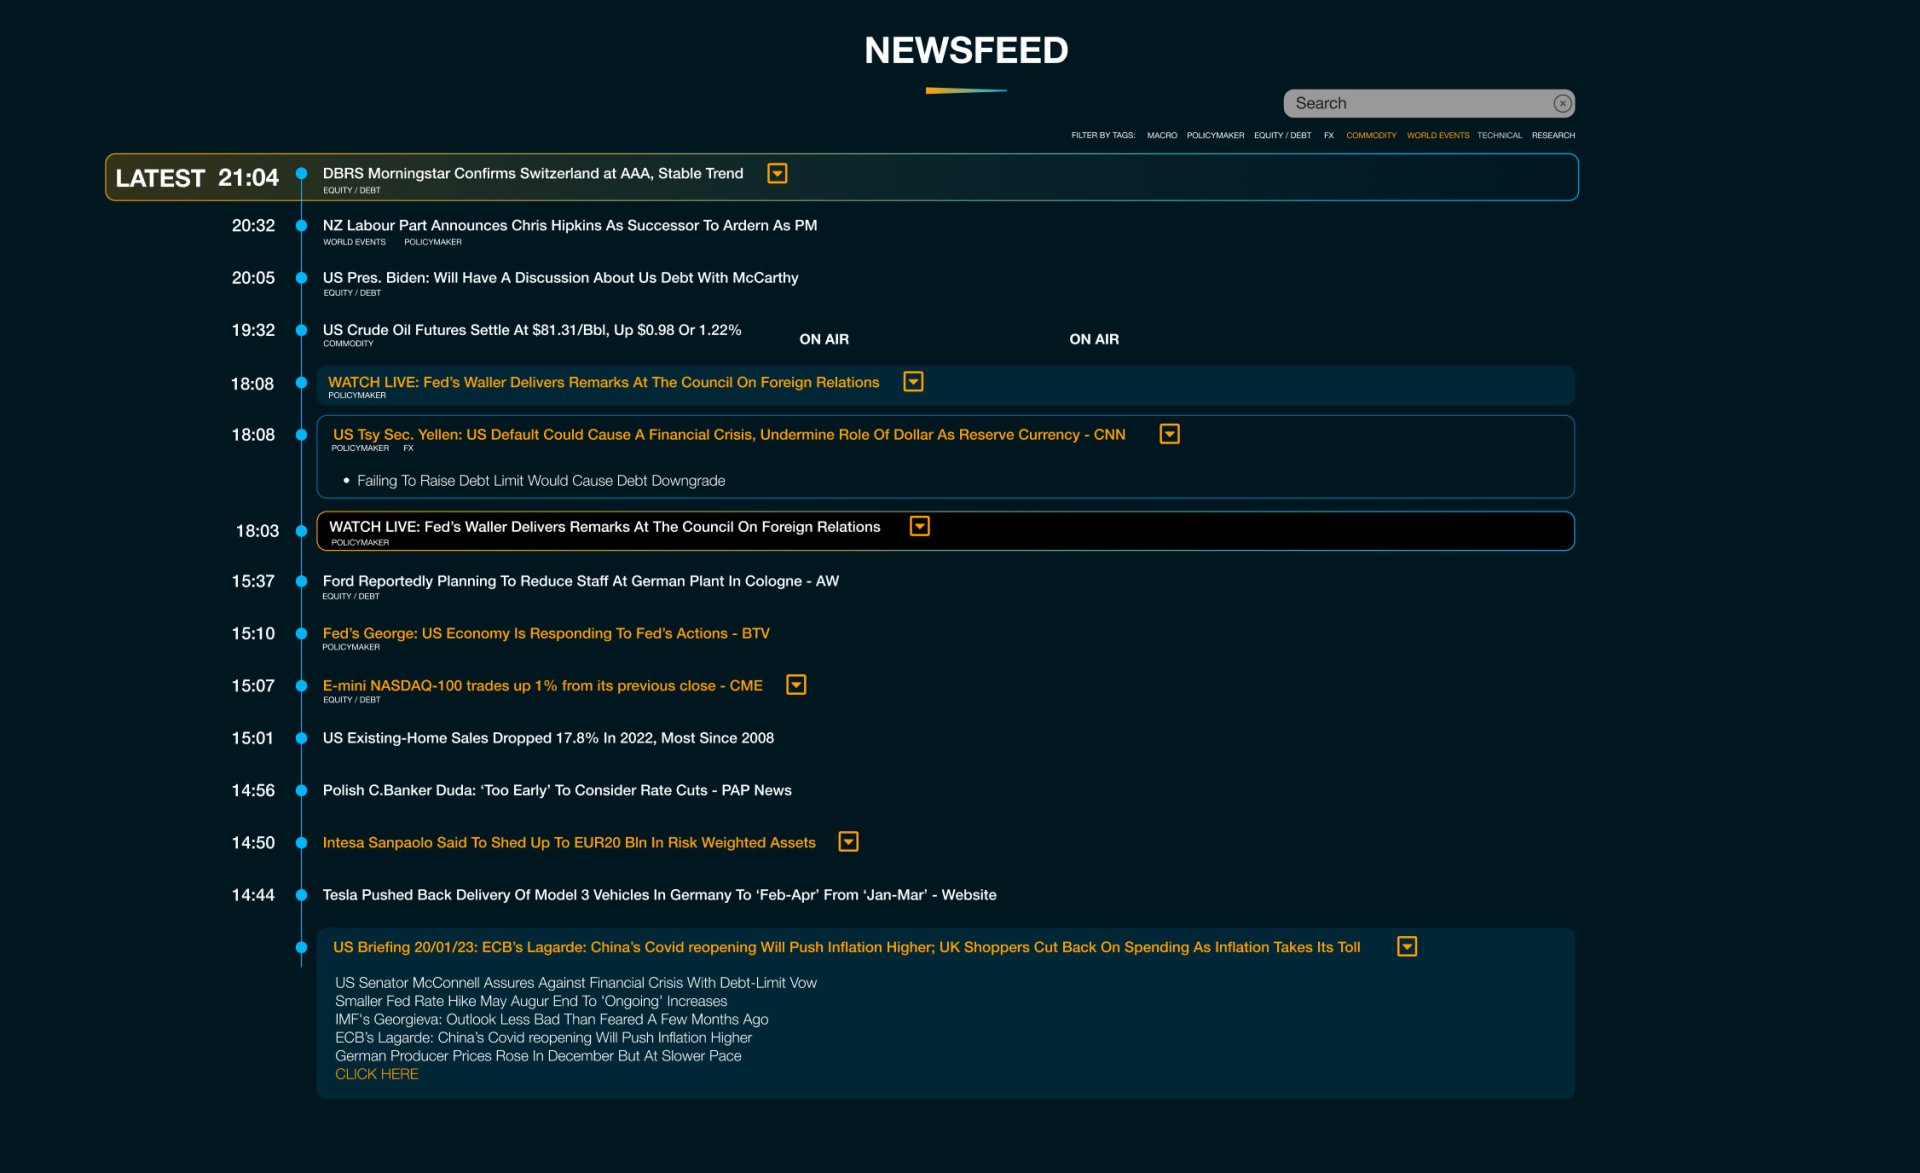Click the CLICK HERE link in the briefing
1920x1173 pixels.
[376, 1073]
